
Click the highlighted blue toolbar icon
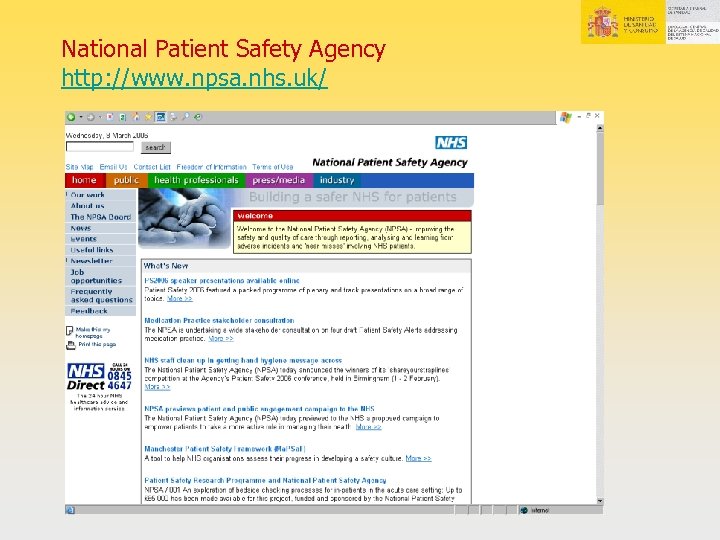161,117
